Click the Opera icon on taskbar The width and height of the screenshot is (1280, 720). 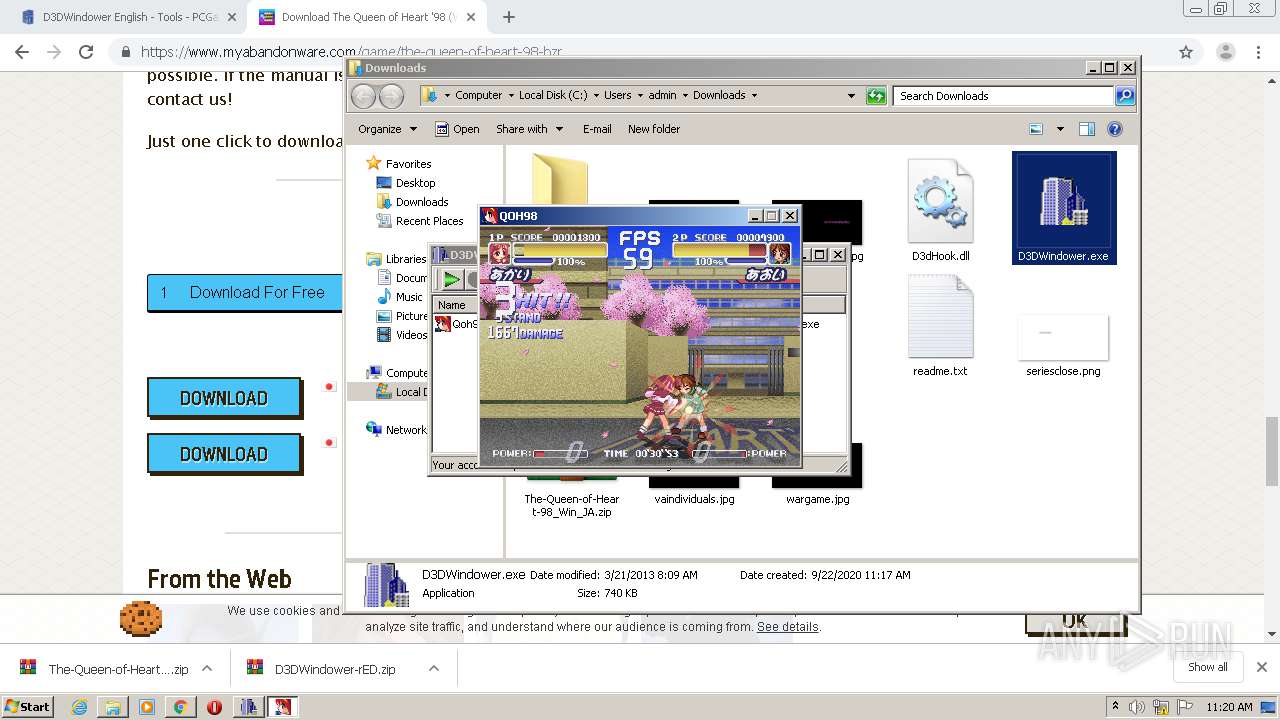[214, 707]
